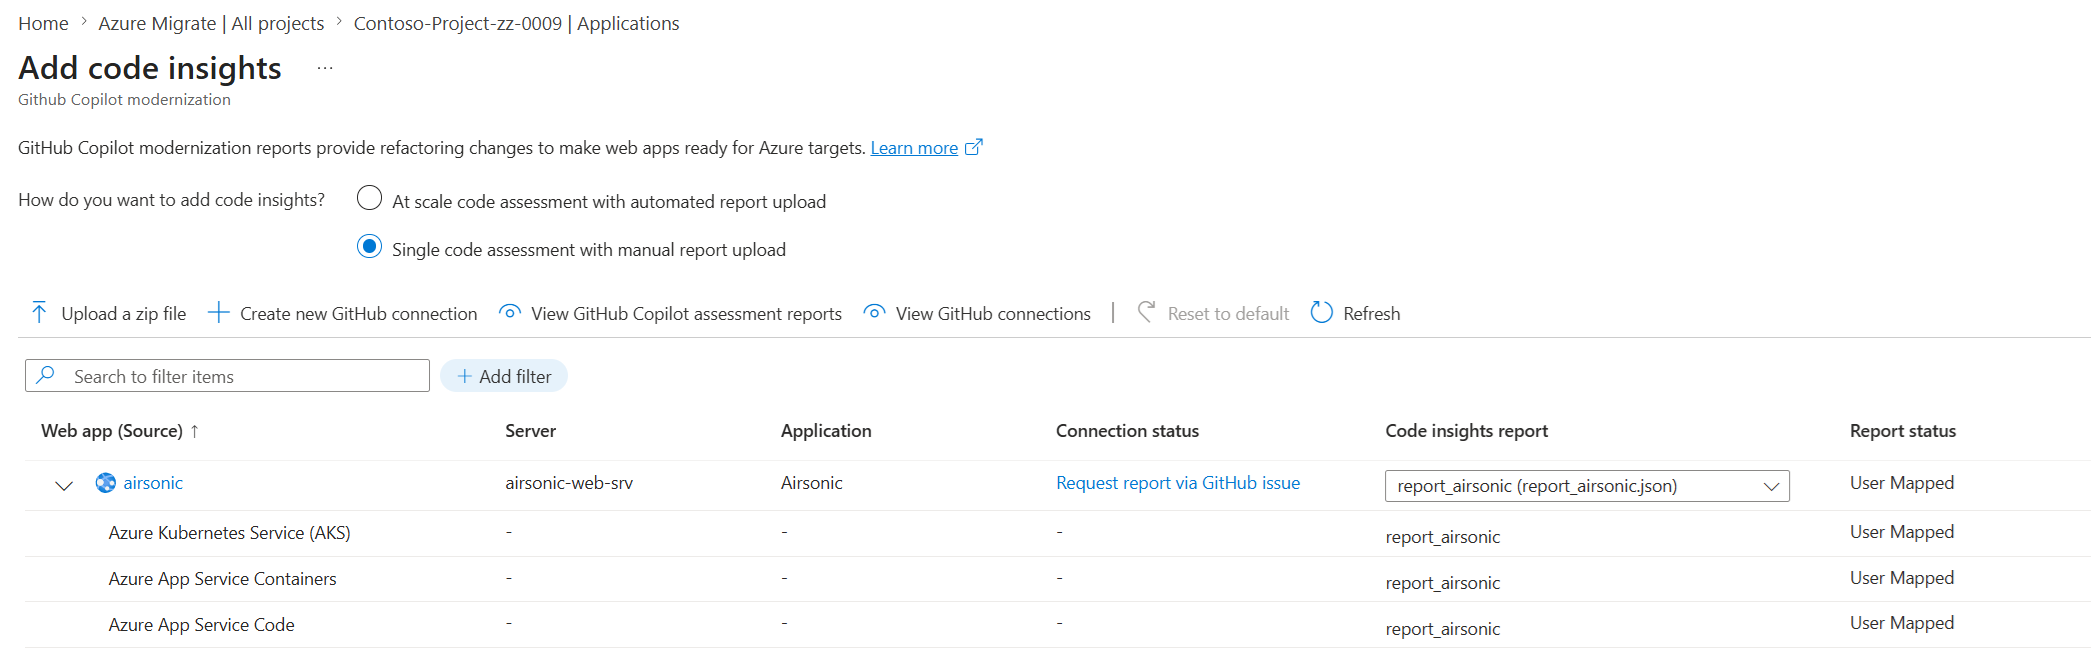Click the eye icon for View GitHub connections

(x=874, y=312)
